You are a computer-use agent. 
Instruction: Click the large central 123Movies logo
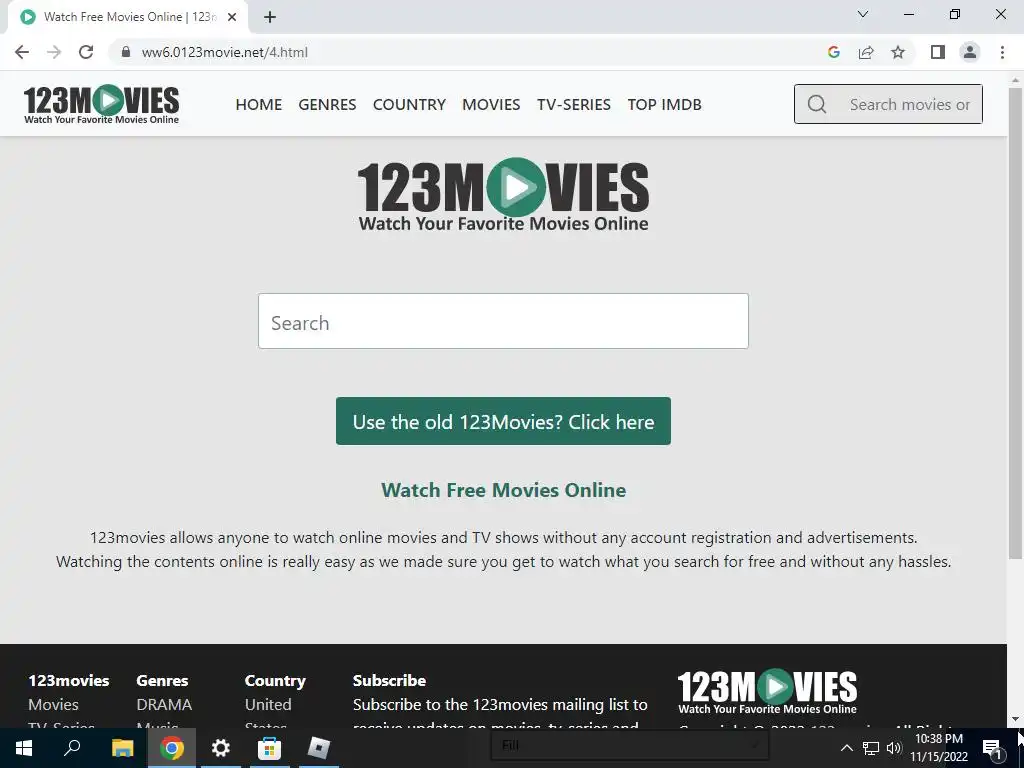click(x=503, y=195)
